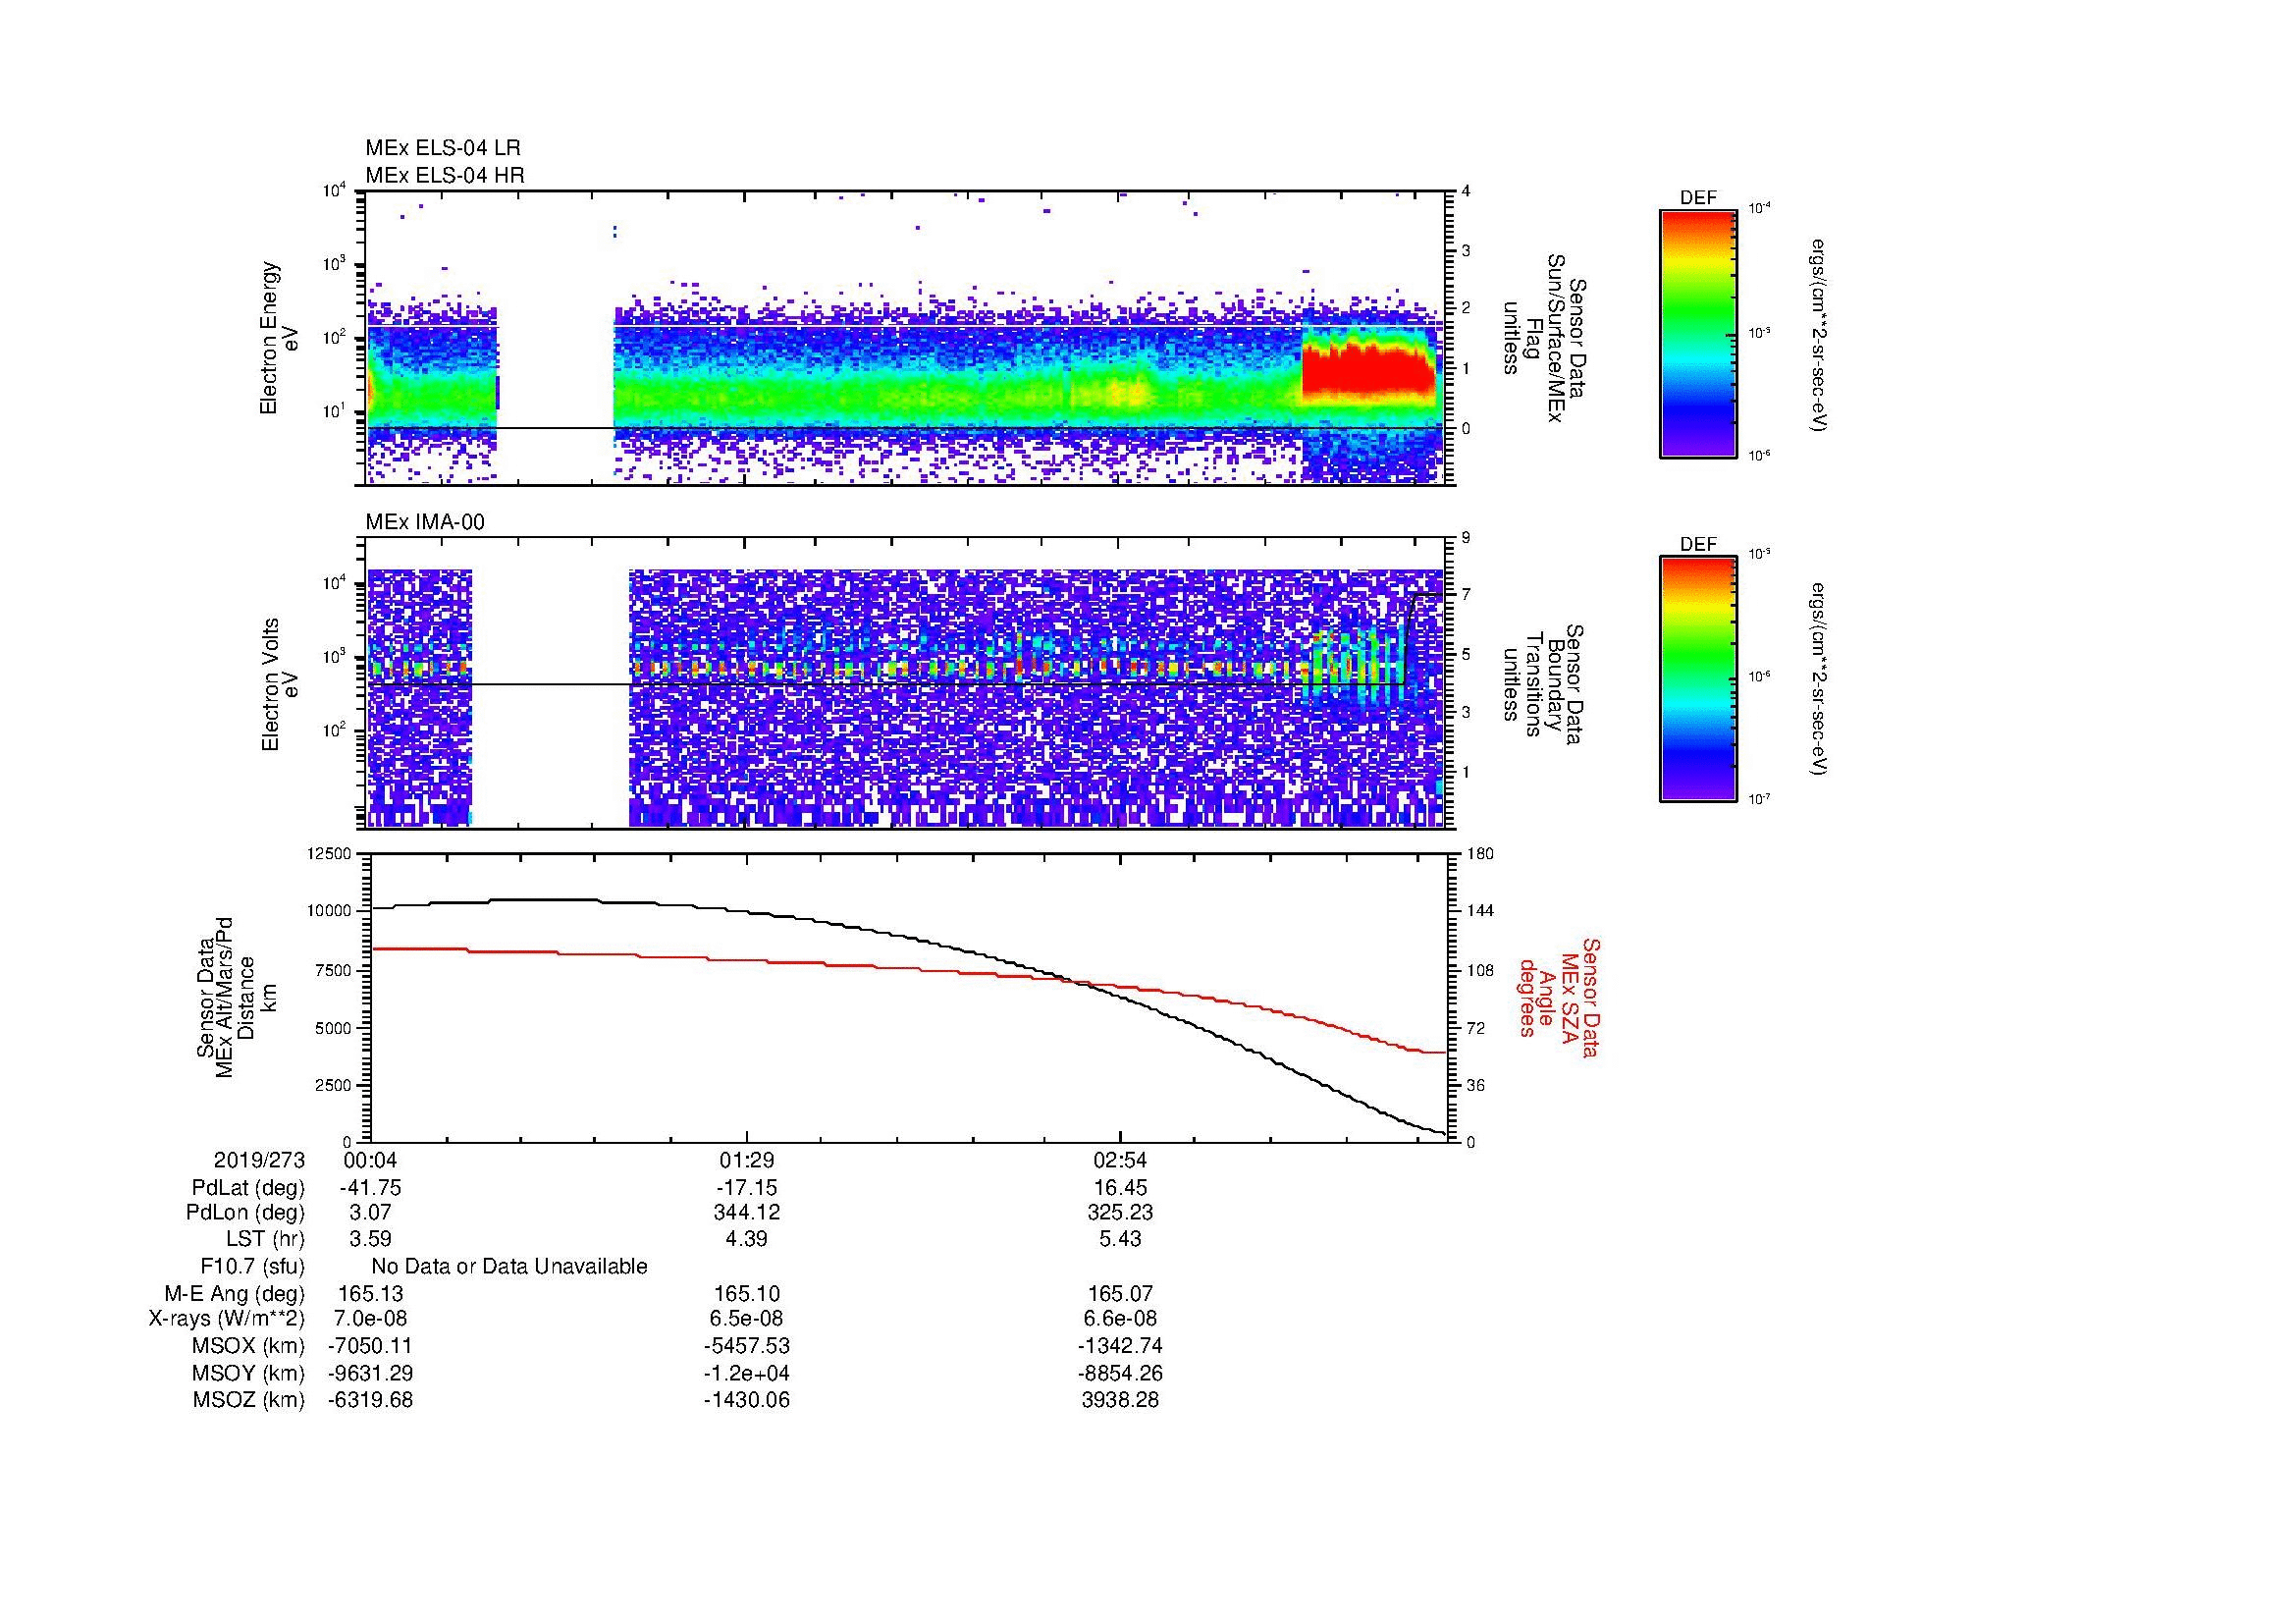Click the top DEF color bar
2296x1623 pixels.
[x=1698, y=333]
